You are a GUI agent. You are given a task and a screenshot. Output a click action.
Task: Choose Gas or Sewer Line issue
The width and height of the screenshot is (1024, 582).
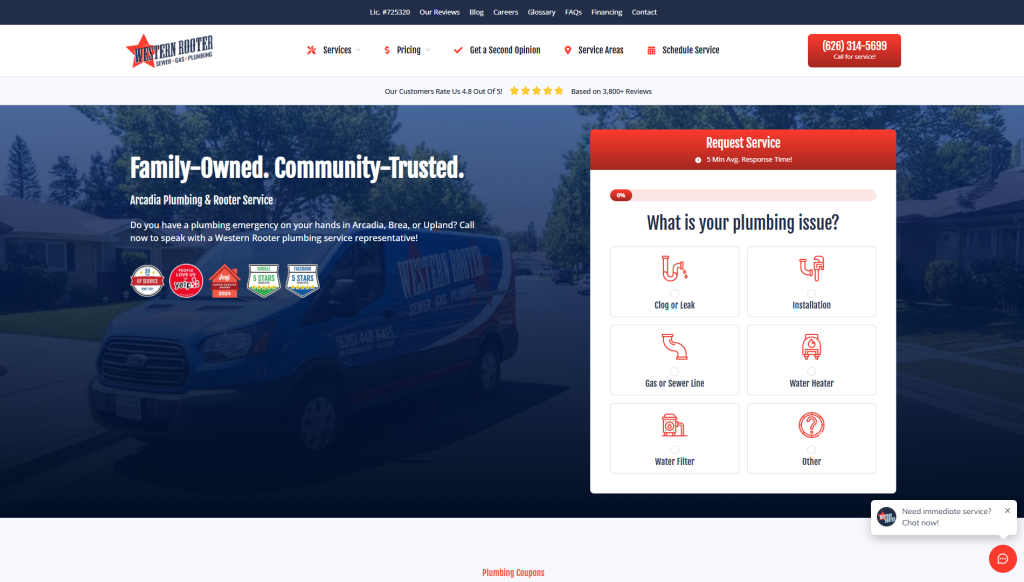click(674, 360)
